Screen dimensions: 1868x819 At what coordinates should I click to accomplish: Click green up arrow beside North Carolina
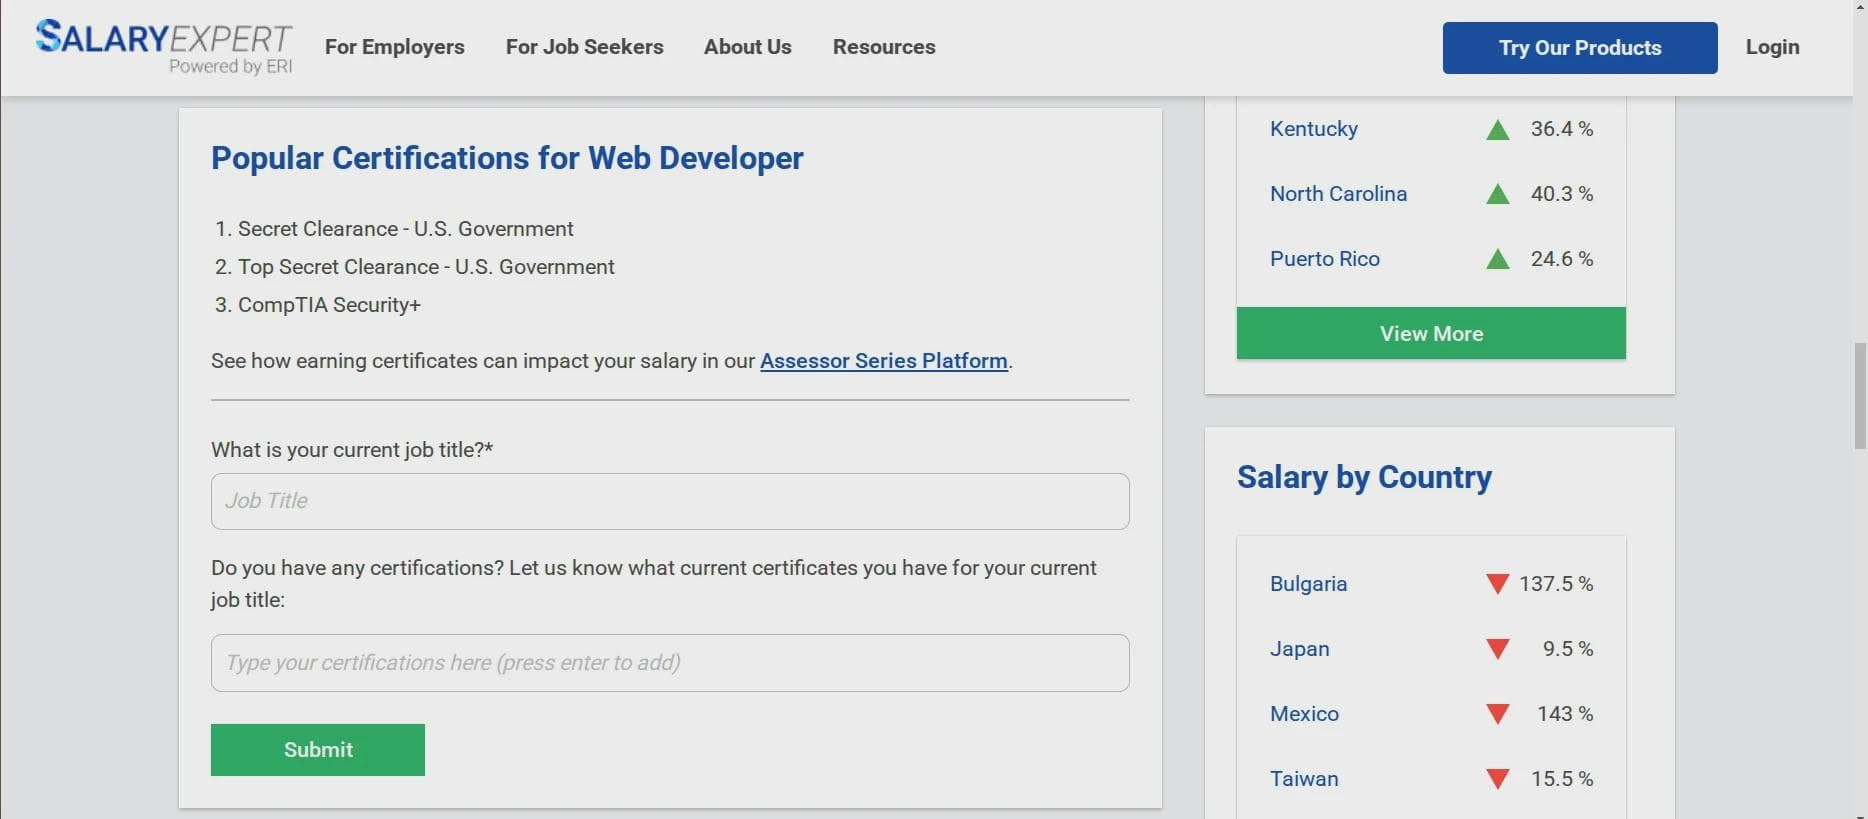click(1497, 194)
